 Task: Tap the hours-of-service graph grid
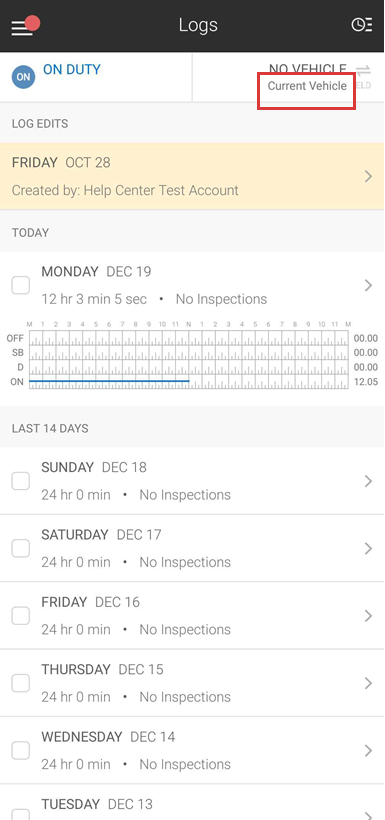(189, 360)
